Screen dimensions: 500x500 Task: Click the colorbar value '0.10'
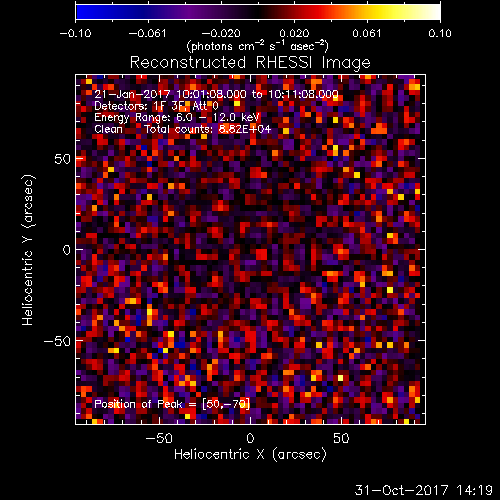pyautogui.click(x=440, y=33)
